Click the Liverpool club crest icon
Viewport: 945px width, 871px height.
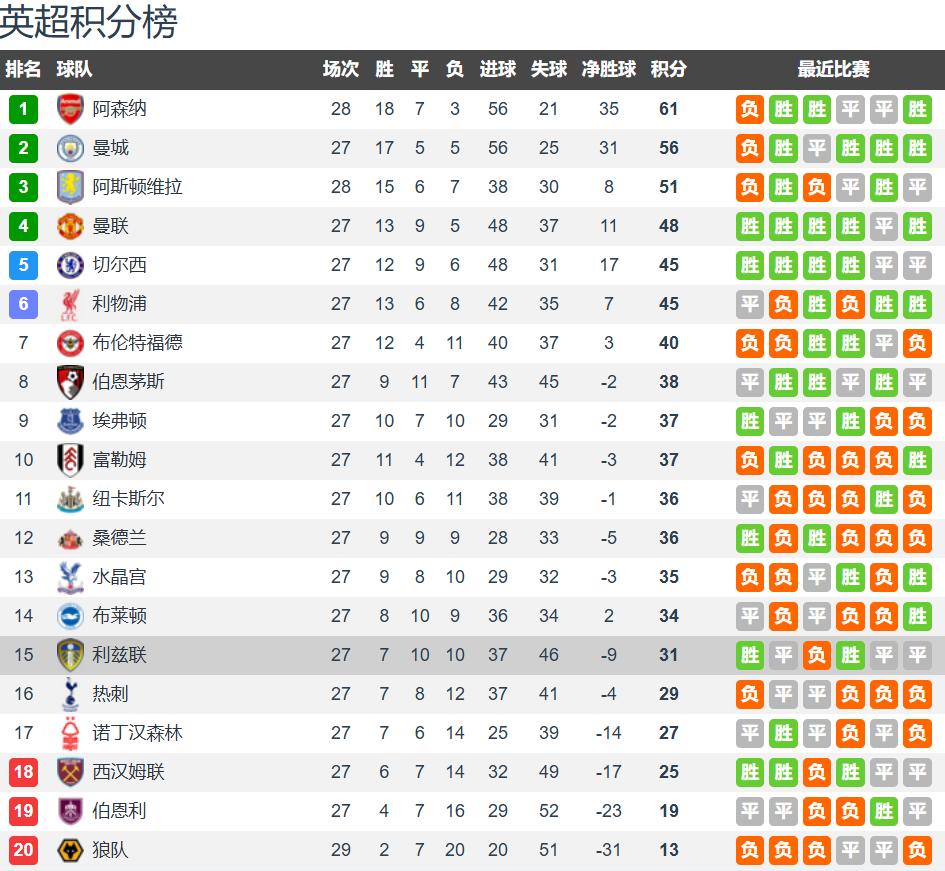click(x=70, y=304)
